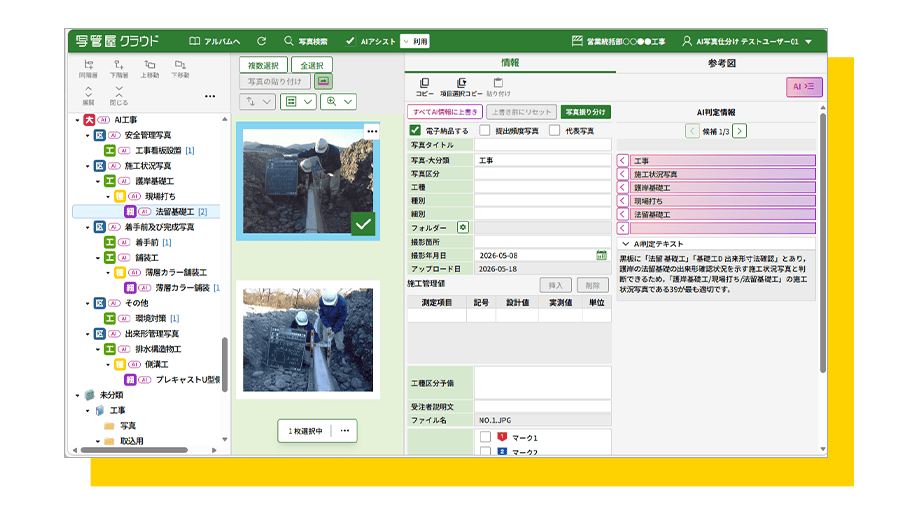The image size is (916, 515).
Task: Toggle the AIアシスト checkbox in header
Action: 350,41
